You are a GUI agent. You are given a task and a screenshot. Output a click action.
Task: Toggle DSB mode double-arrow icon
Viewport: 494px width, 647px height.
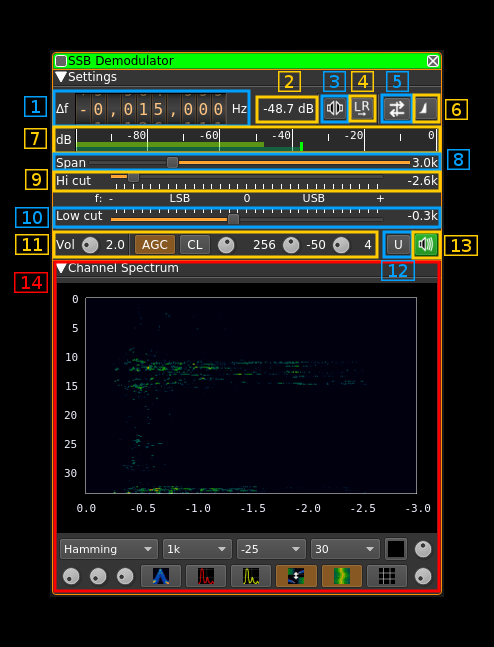pyautogui.click(x=396, y=109)
